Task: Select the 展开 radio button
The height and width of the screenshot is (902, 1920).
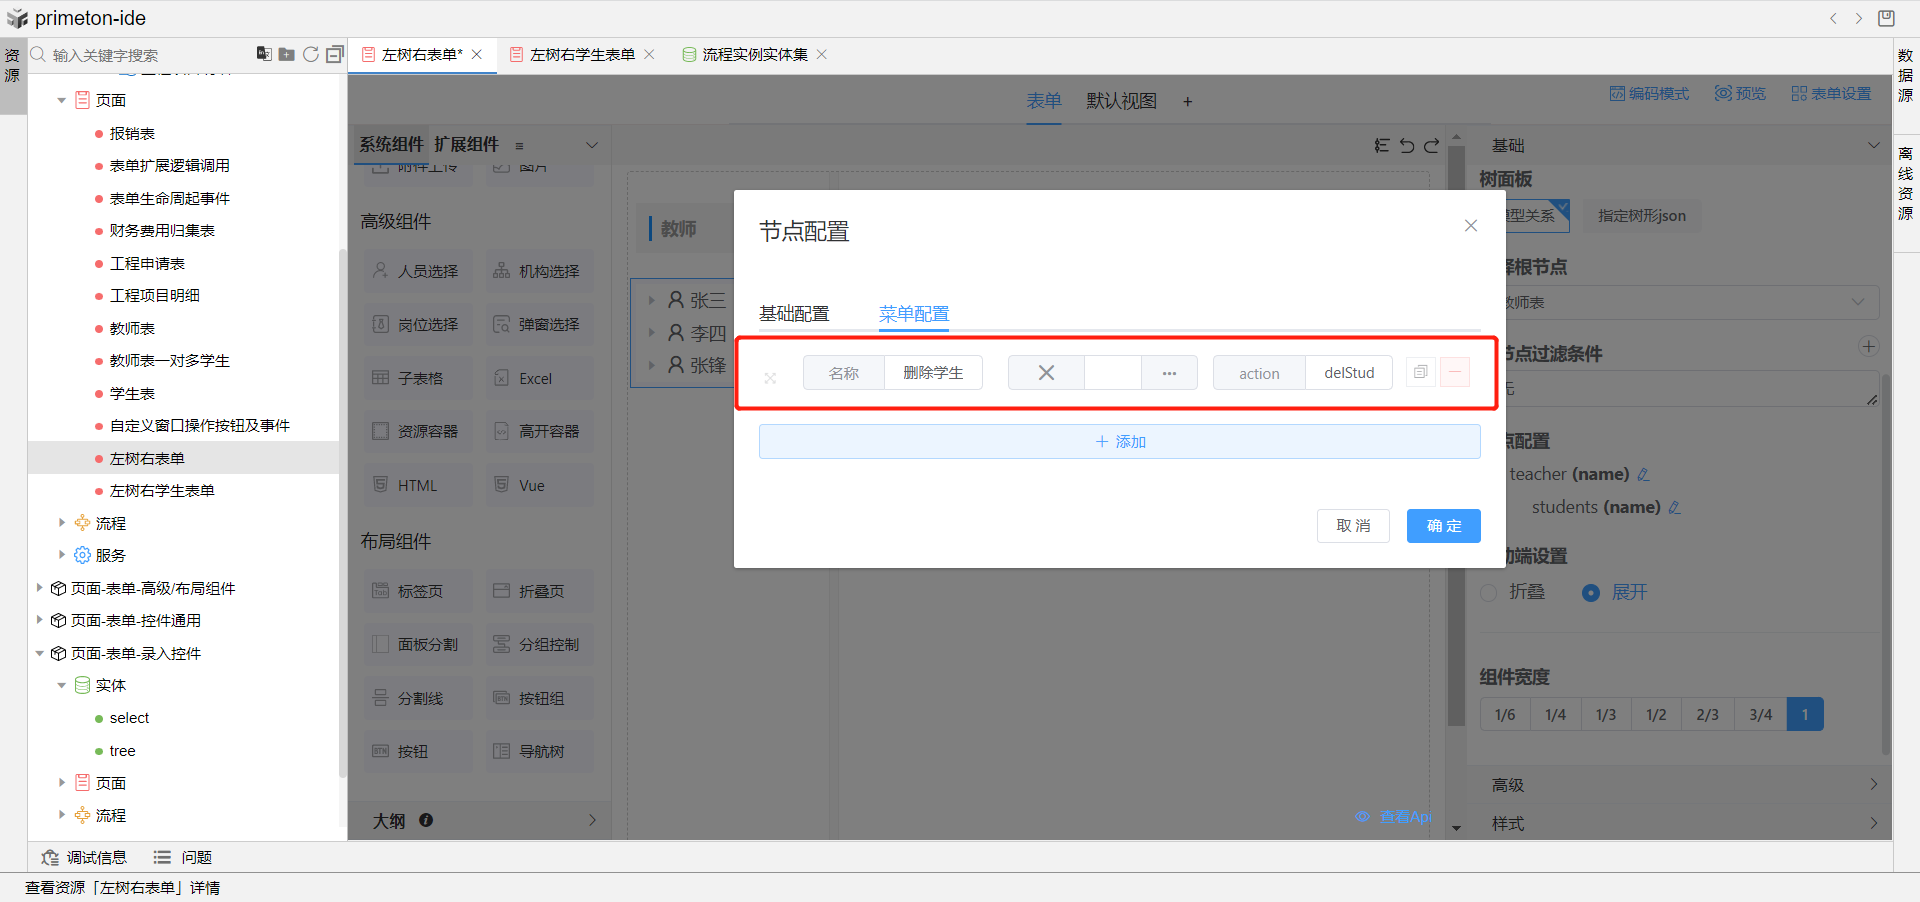Action: 1591,593
